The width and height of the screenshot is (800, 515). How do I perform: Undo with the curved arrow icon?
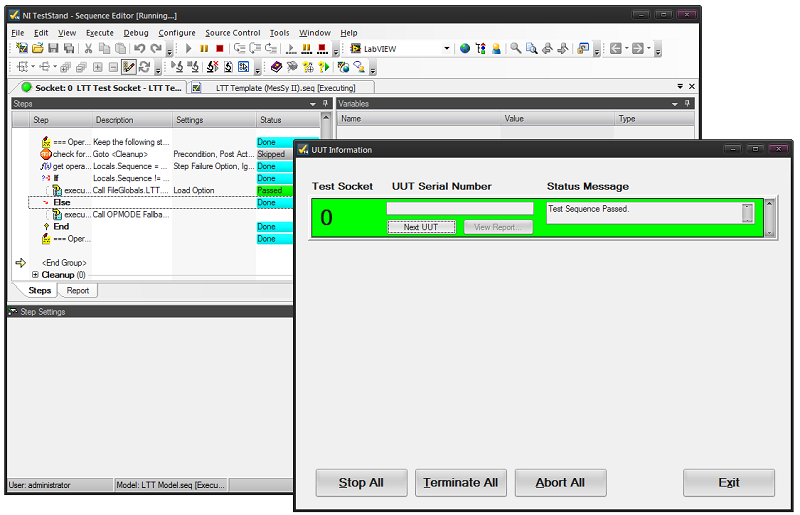click(x=139, y=48)
